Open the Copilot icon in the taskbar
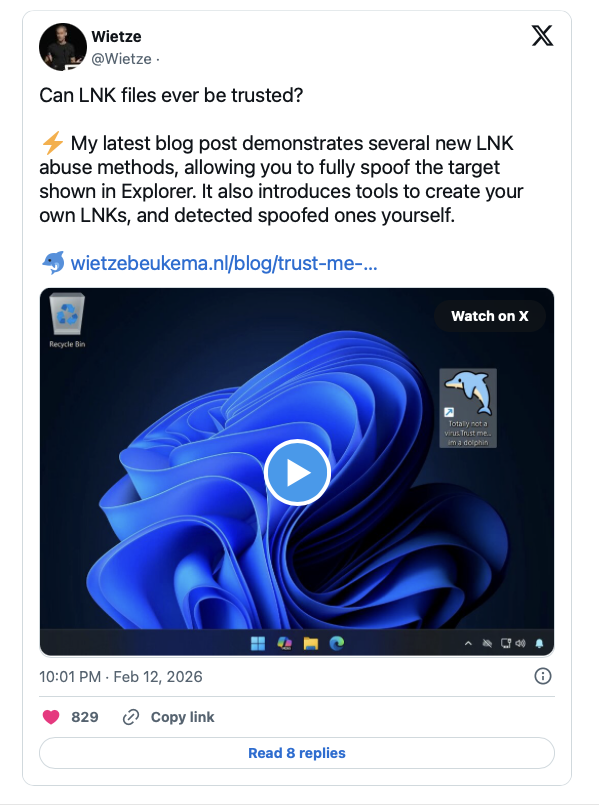The image size is (599, 808). pos(285,643)
